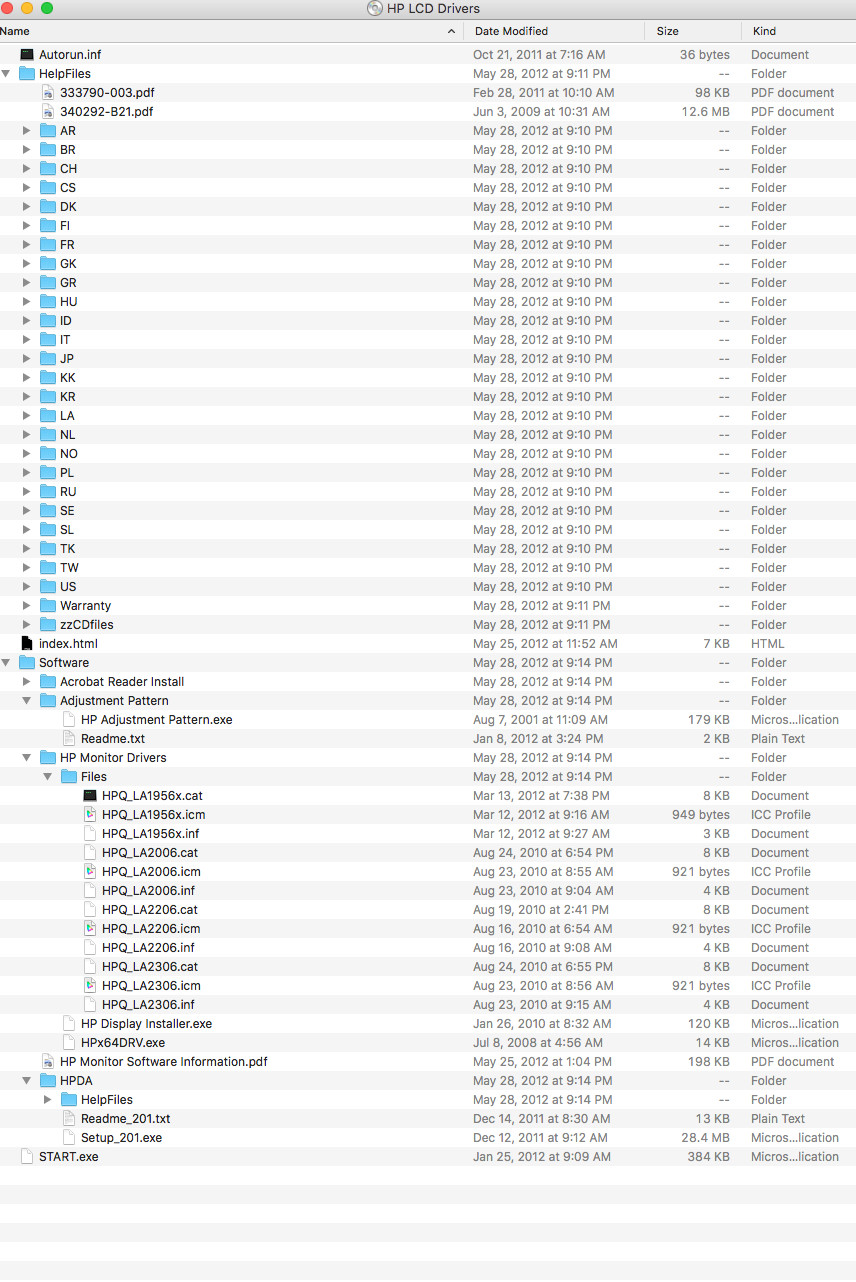The width and height of the screenshot is (856, 1282).
Task: Select the Readme_201.txt text file icon
Action: tap(69, 1118)
